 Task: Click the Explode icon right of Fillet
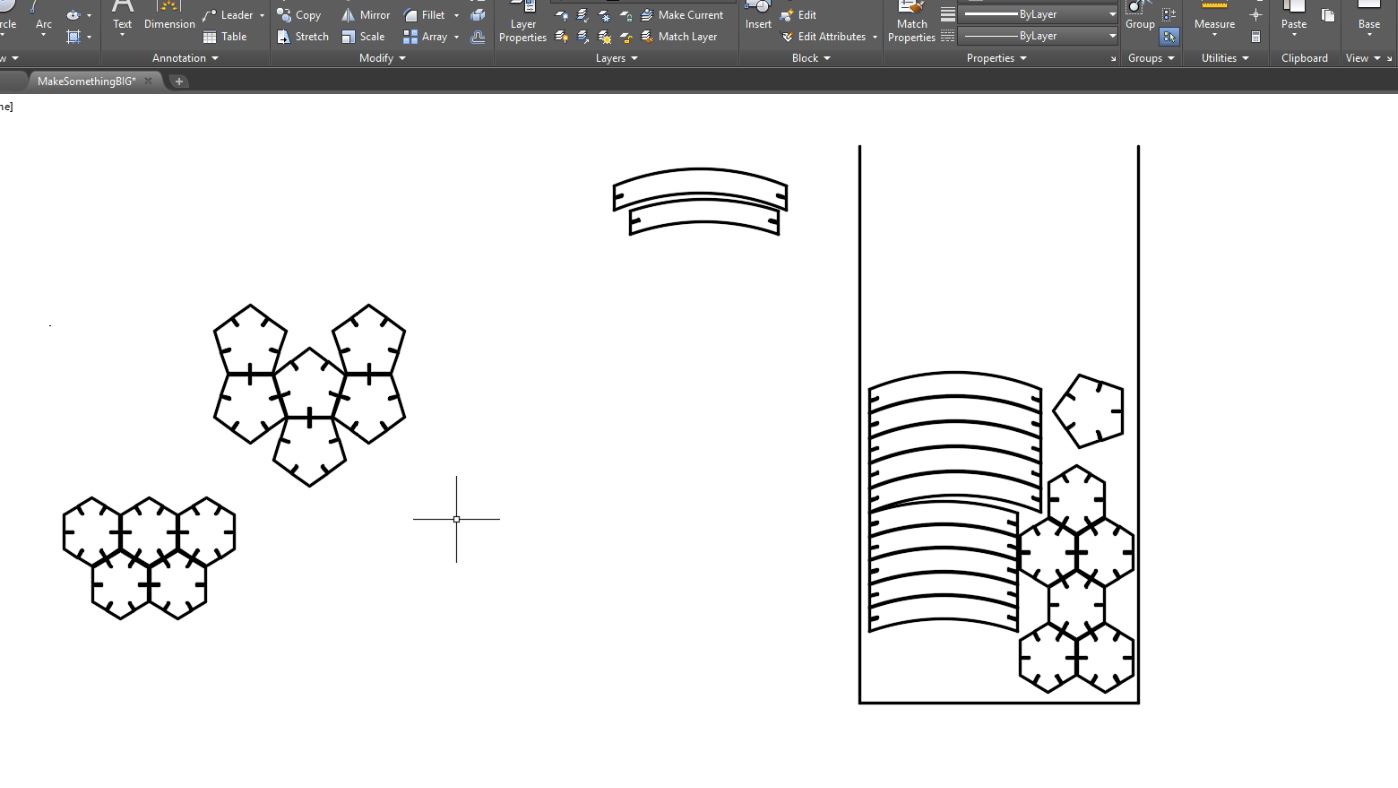click(478, 15)
